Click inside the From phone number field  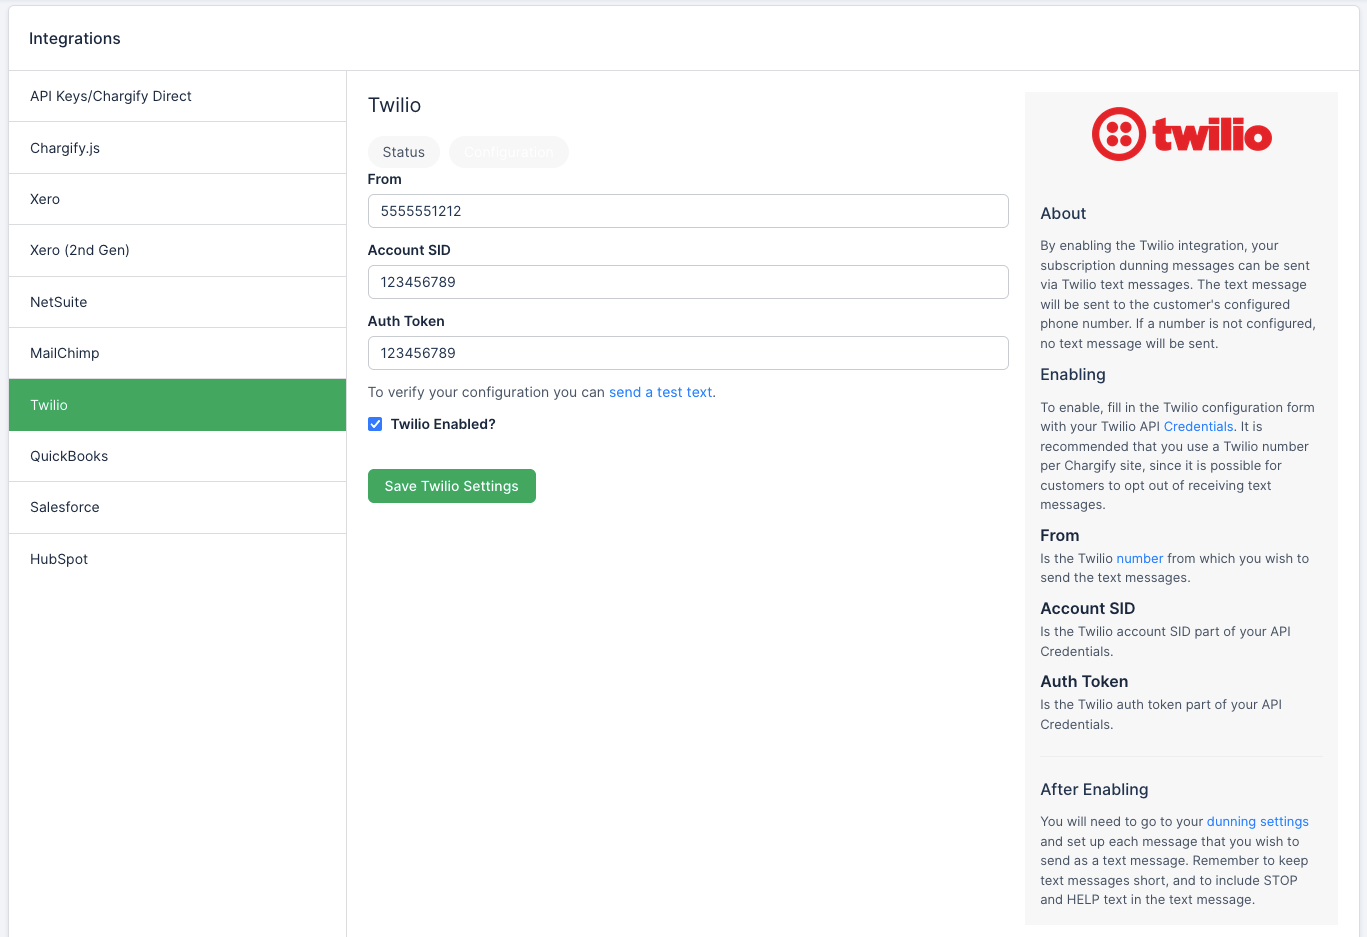coord(688,211)
